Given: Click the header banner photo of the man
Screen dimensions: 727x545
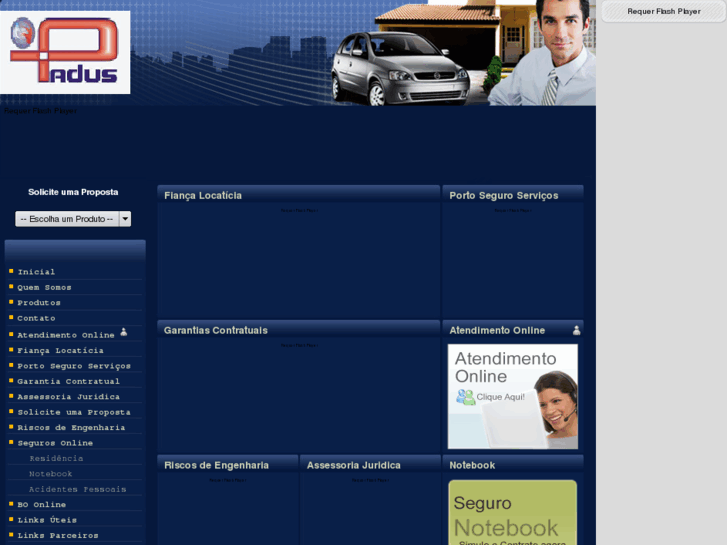Looking at the screenshot, I should pos(542,52).
